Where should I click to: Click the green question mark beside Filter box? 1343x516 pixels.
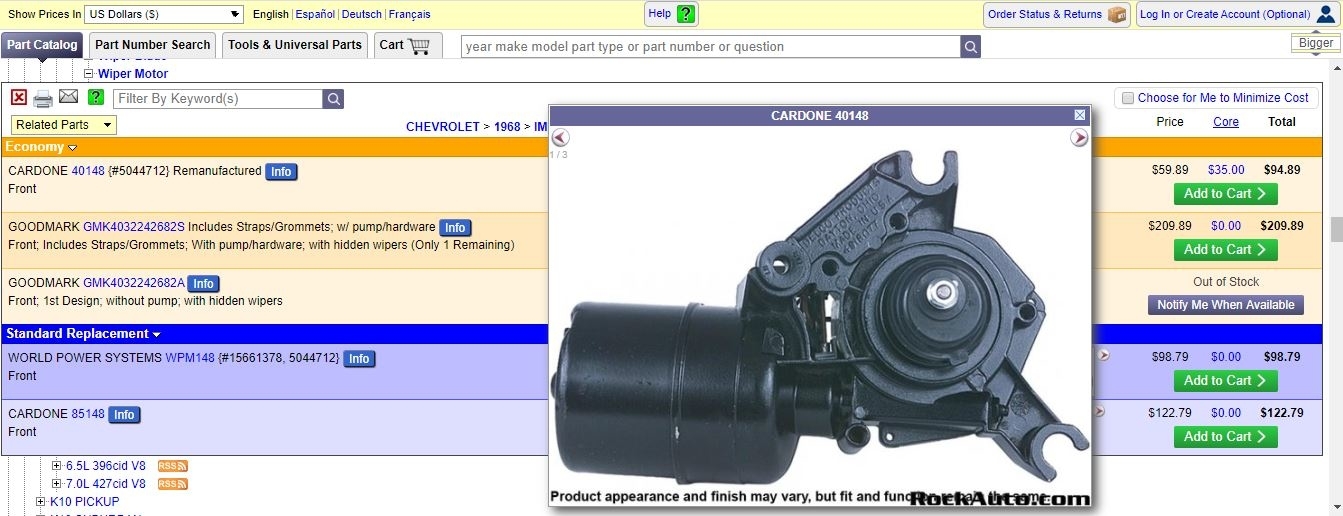click(x=96, y=97)
